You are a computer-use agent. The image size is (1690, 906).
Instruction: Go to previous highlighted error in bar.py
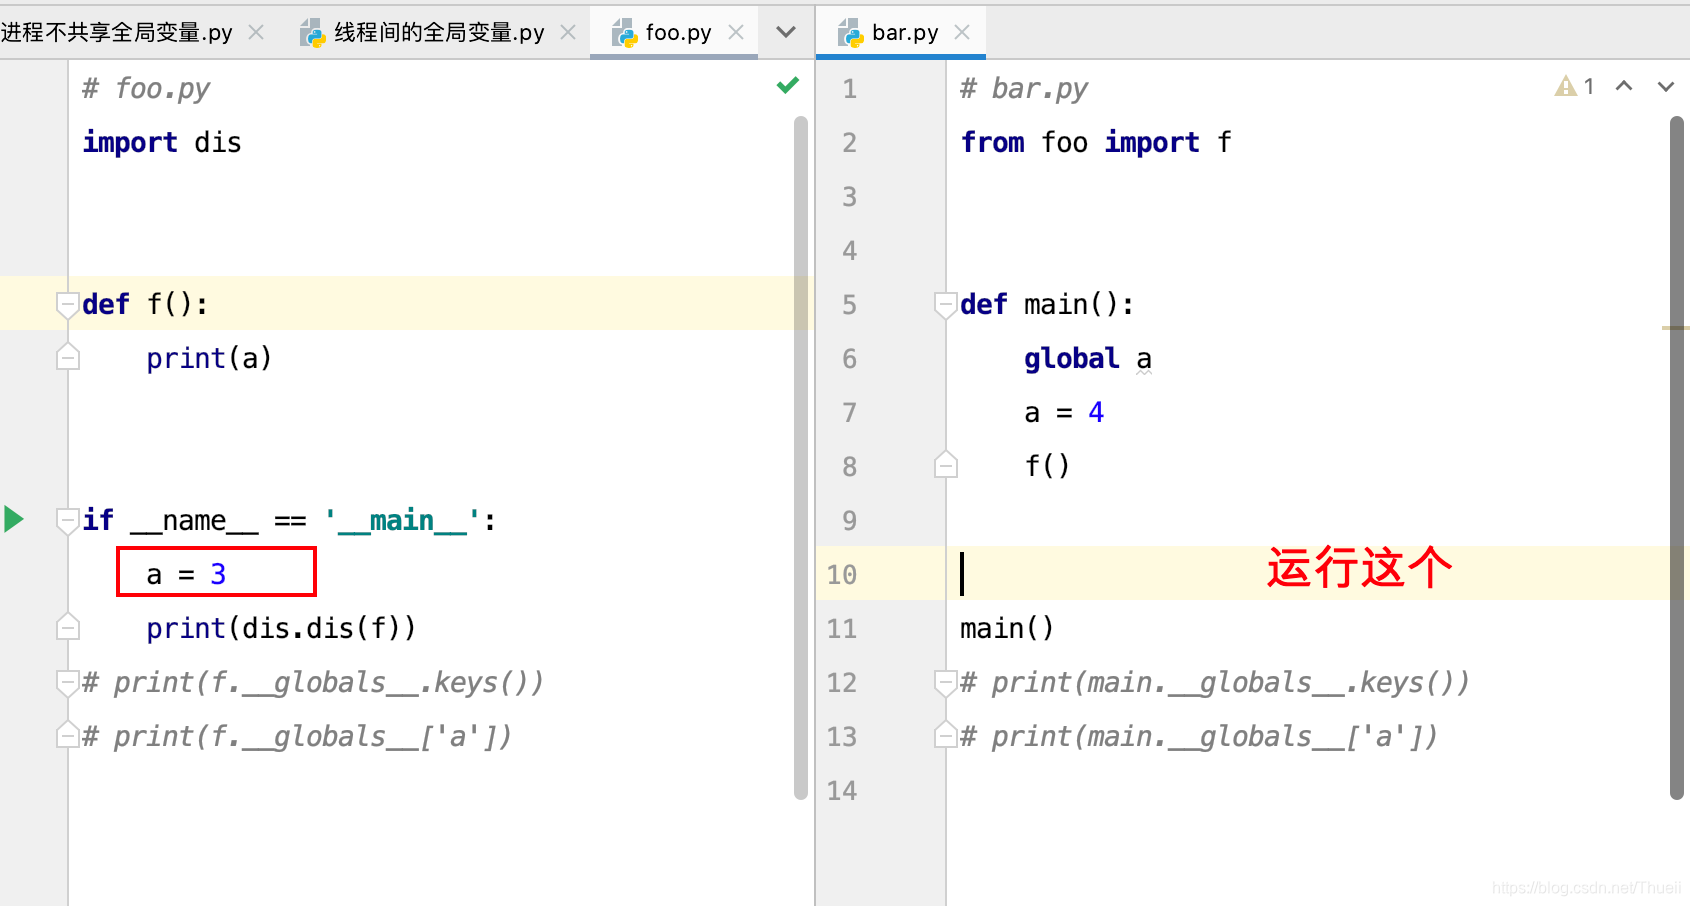click(x=1625, y=87)
